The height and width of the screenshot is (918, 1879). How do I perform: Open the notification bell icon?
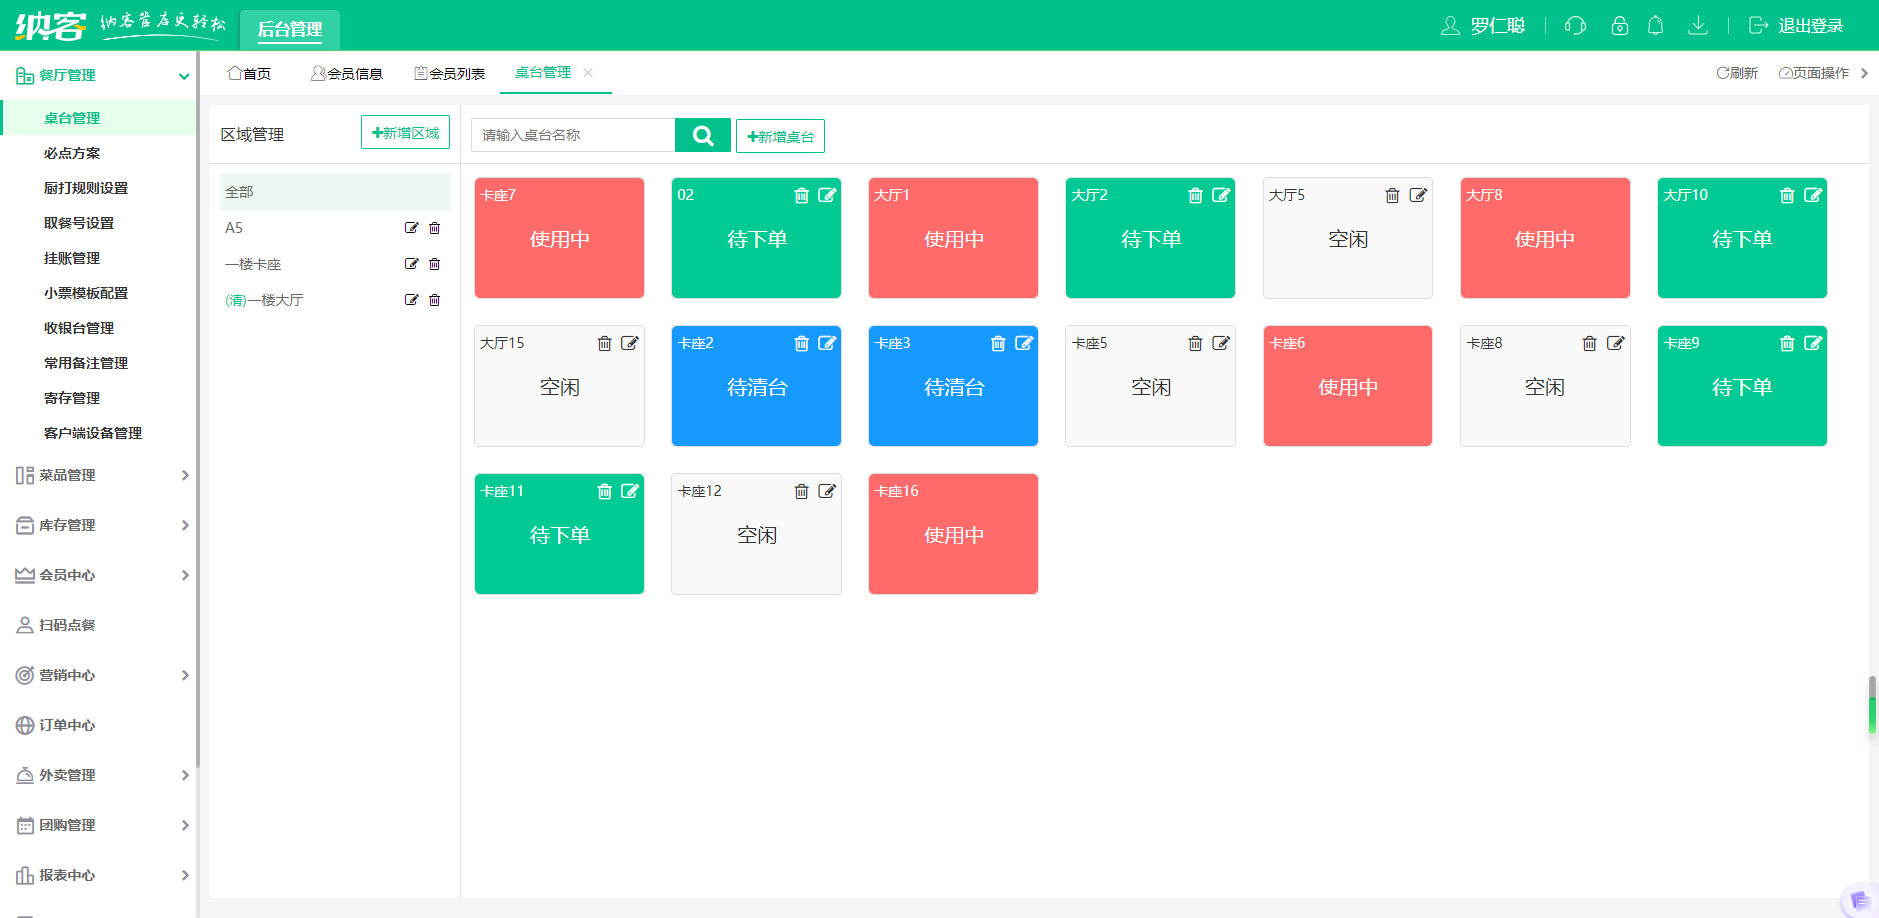pos(1655,26)
